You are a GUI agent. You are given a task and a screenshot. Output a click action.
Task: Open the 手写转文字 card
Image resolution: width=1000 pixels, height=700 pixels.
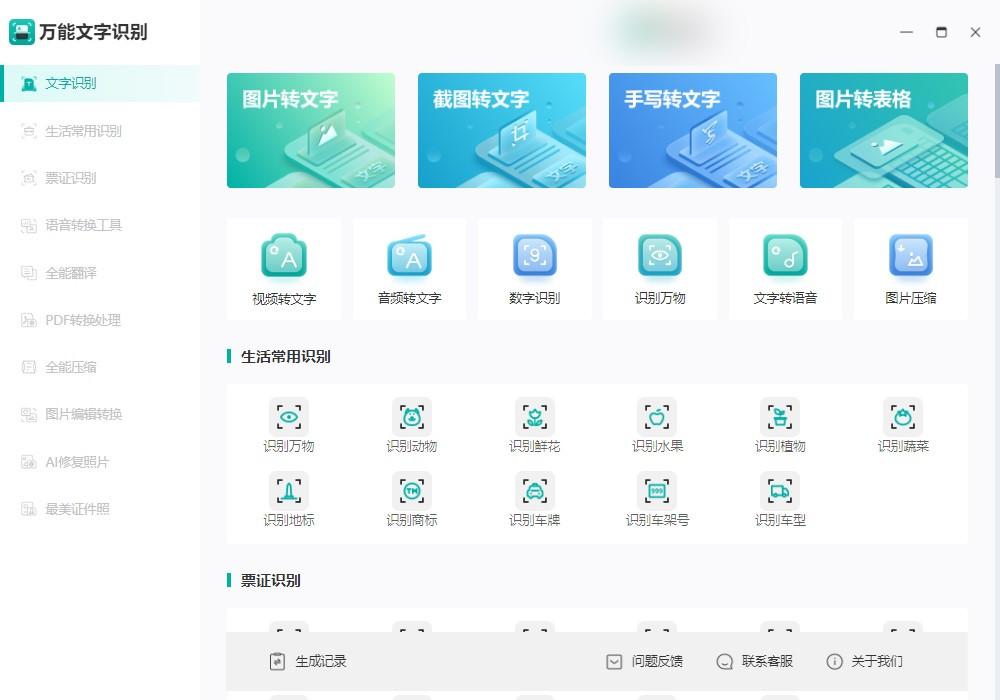[x=693, y=130]
